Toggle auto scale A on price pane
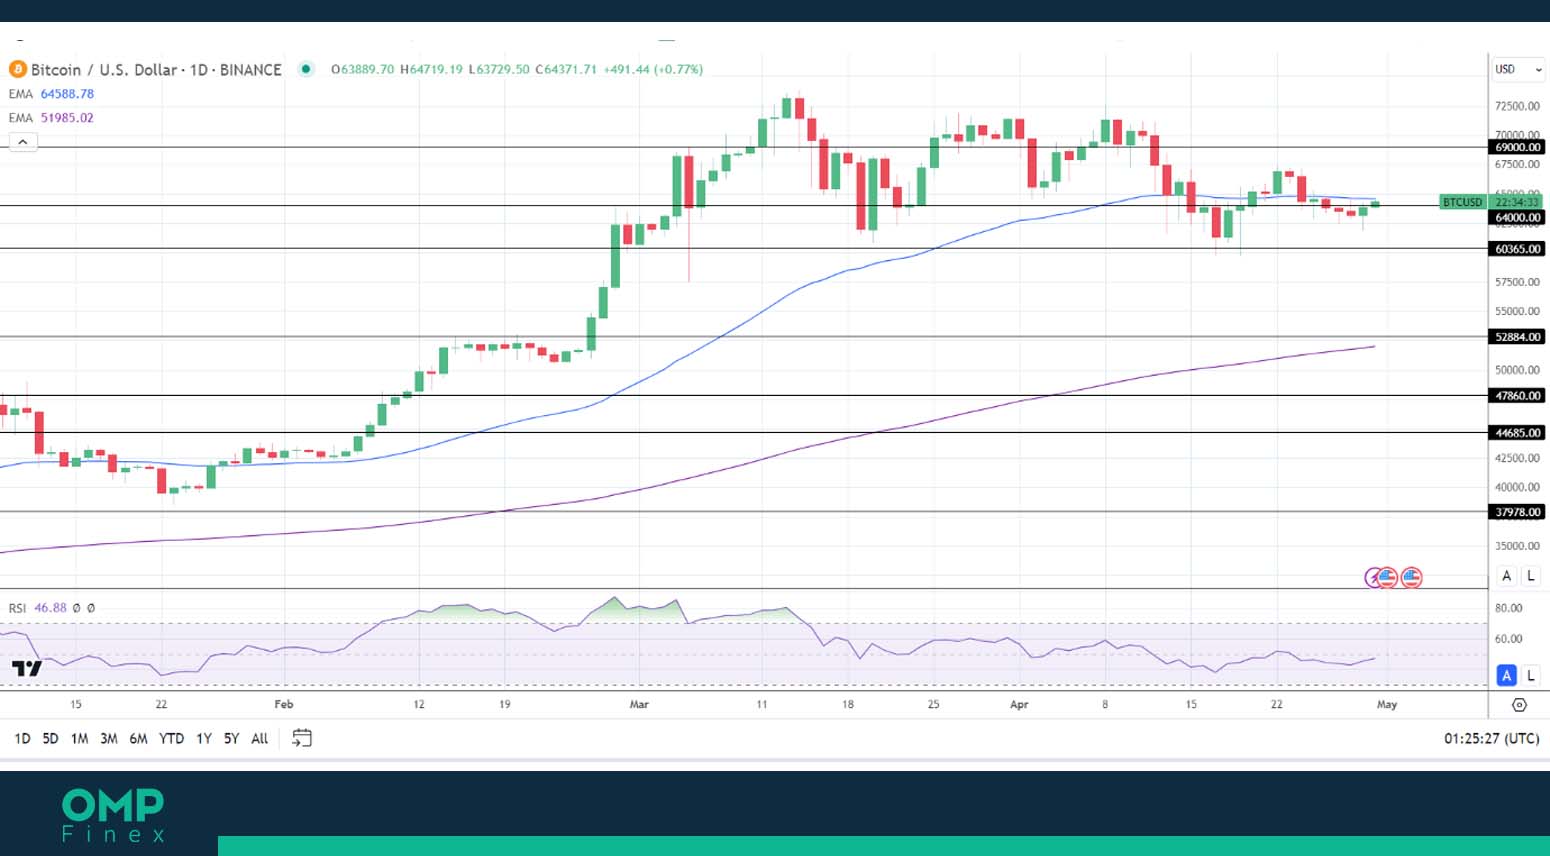Viewport: 1550px width, 856px height. tap(1507, 576)
